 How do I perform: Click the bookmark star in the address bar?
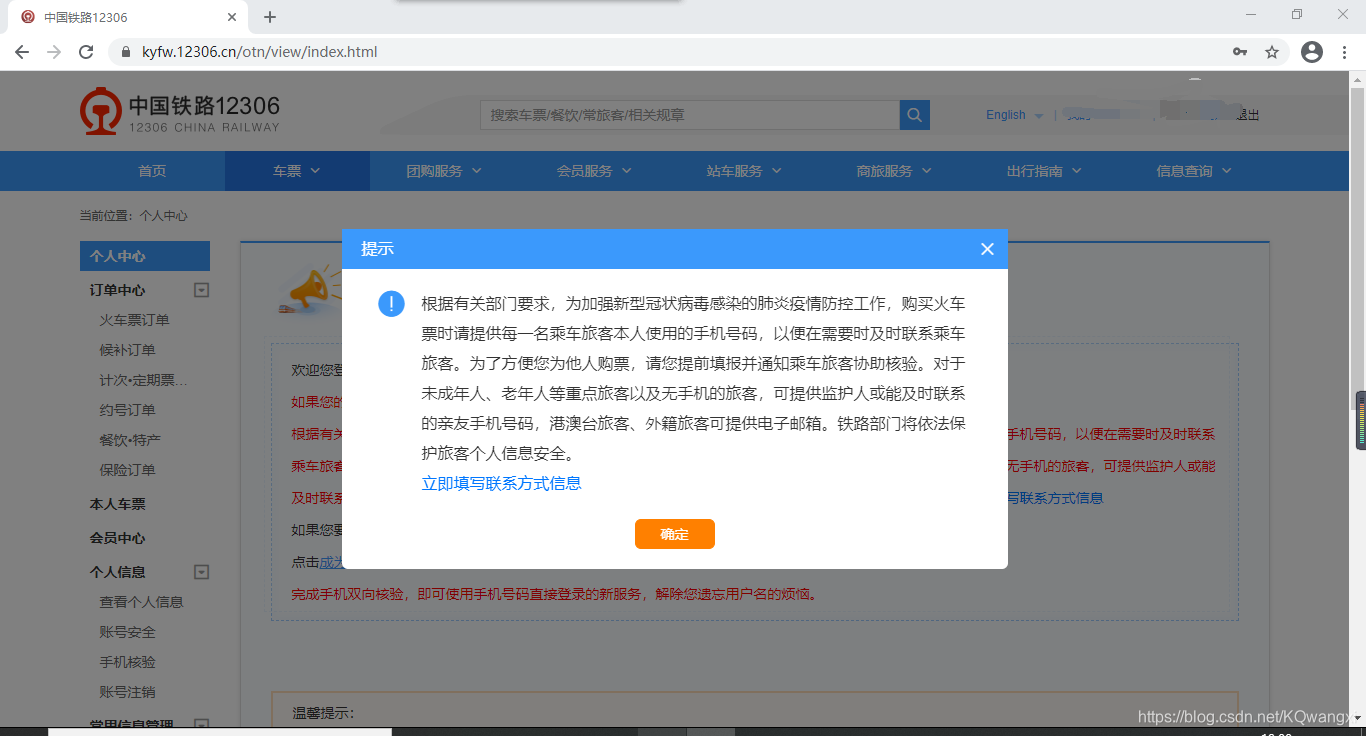coord(1272,51)
